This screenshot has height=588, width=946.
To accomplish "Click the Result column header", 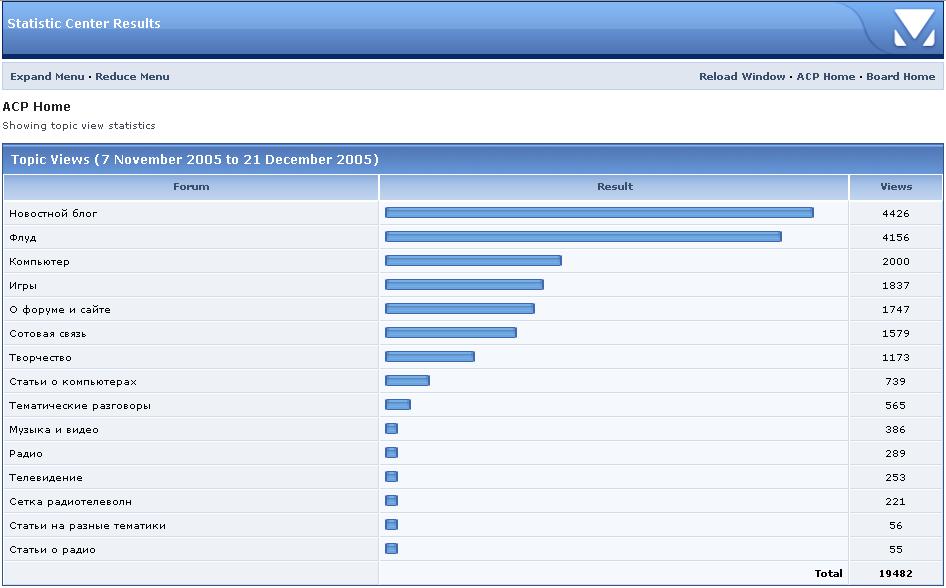I will click(614, 187).
